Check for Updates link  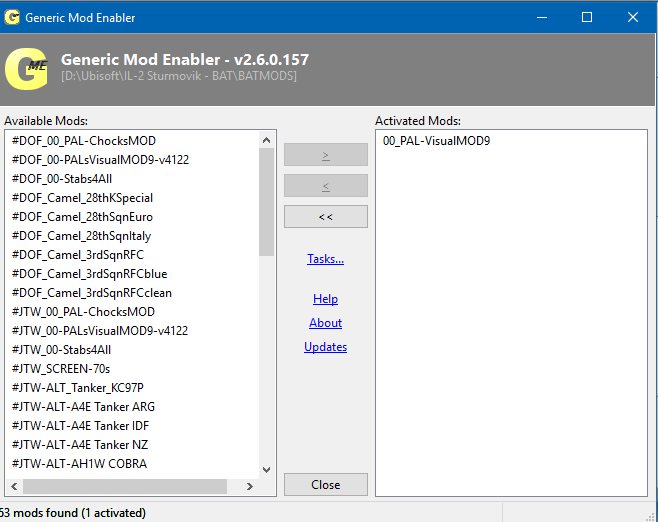(x=325, y=347)
